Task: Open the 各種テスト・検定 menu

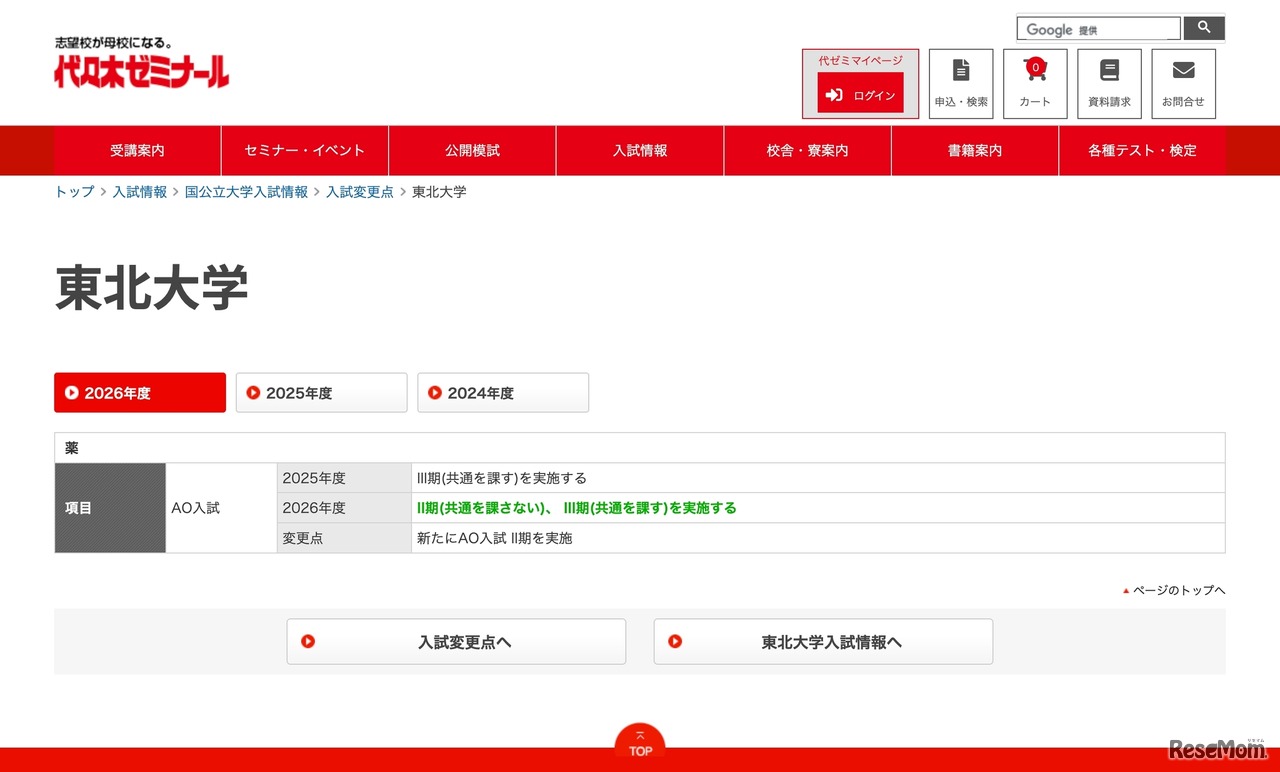Action: tap(1142, 151)
